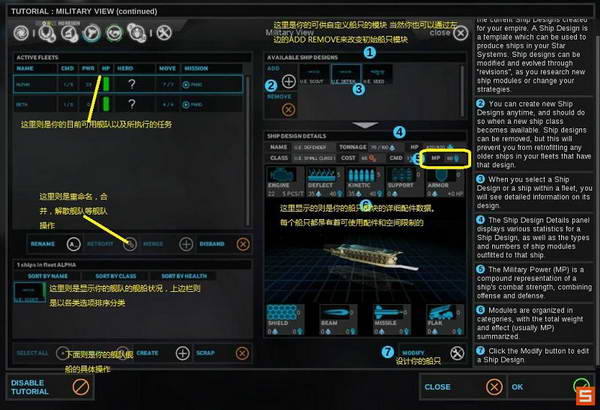Screen dimensions: 600x410
Task: Click the Merge fleets plus icon
Action: [186, 244]
